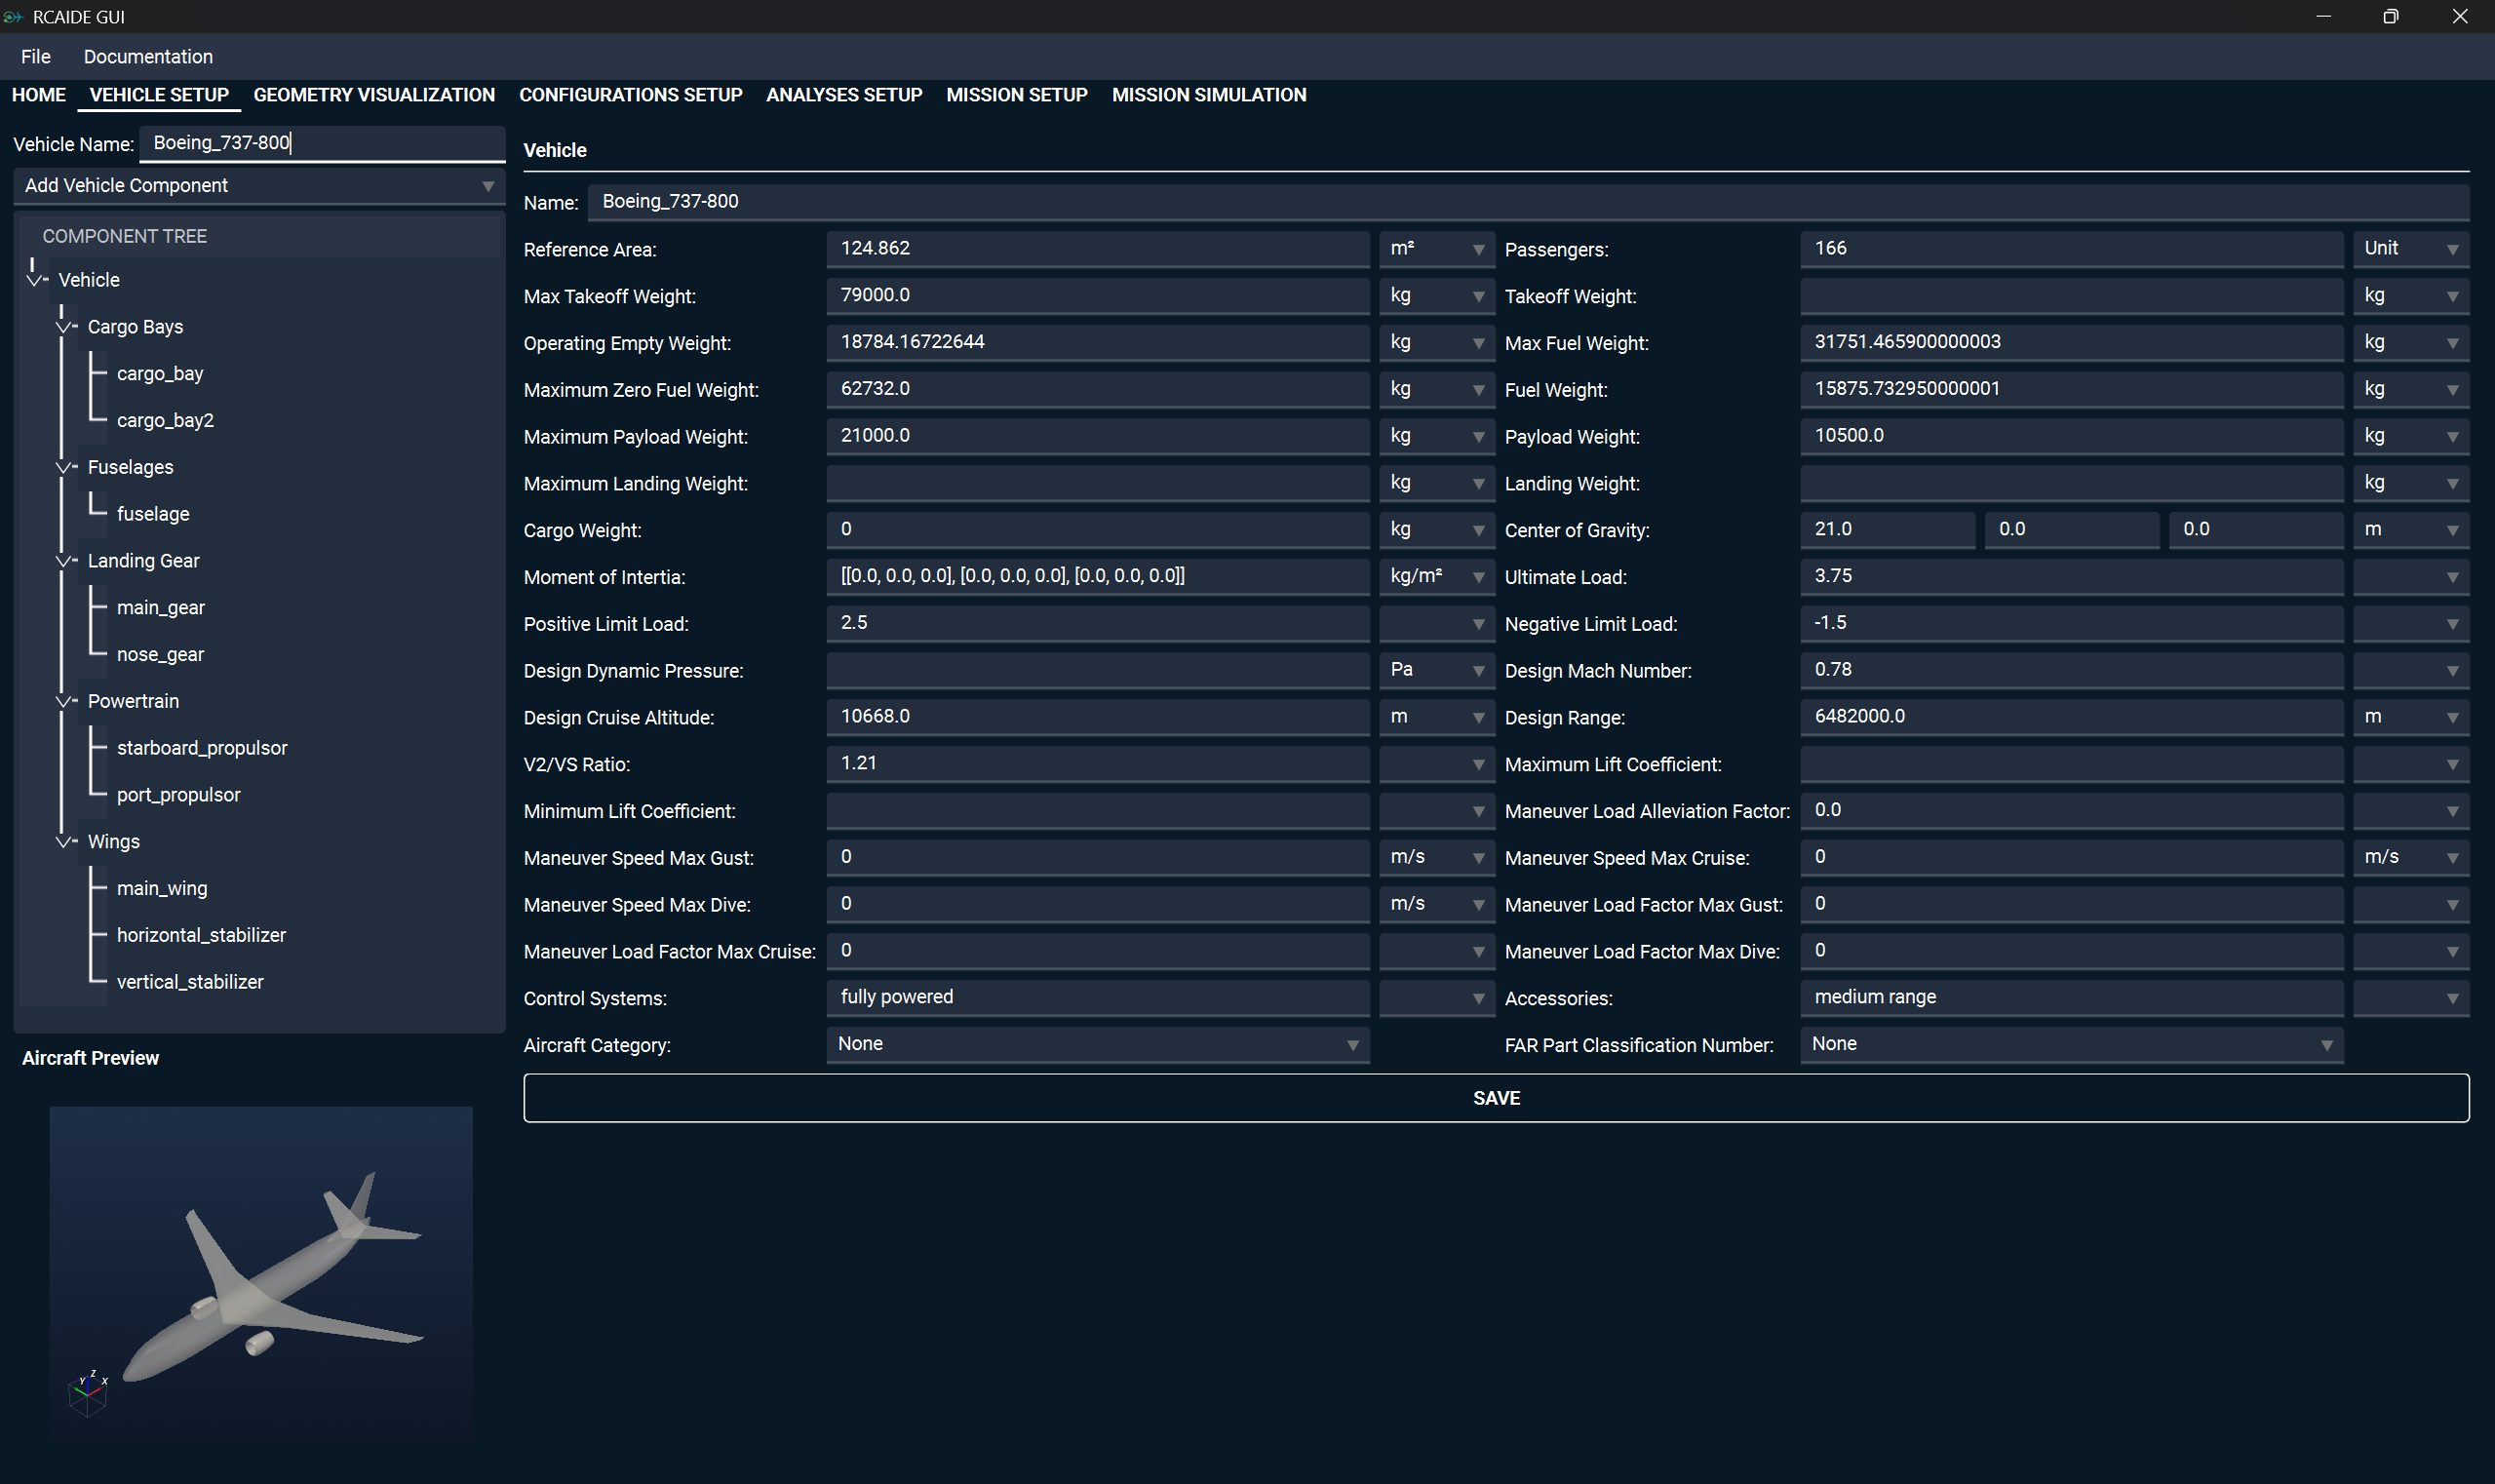Click the empty Maximum Landing Weight field
Image resolution: width=2495 pixels, height=1484 pixels.
tap(1097, 483)
